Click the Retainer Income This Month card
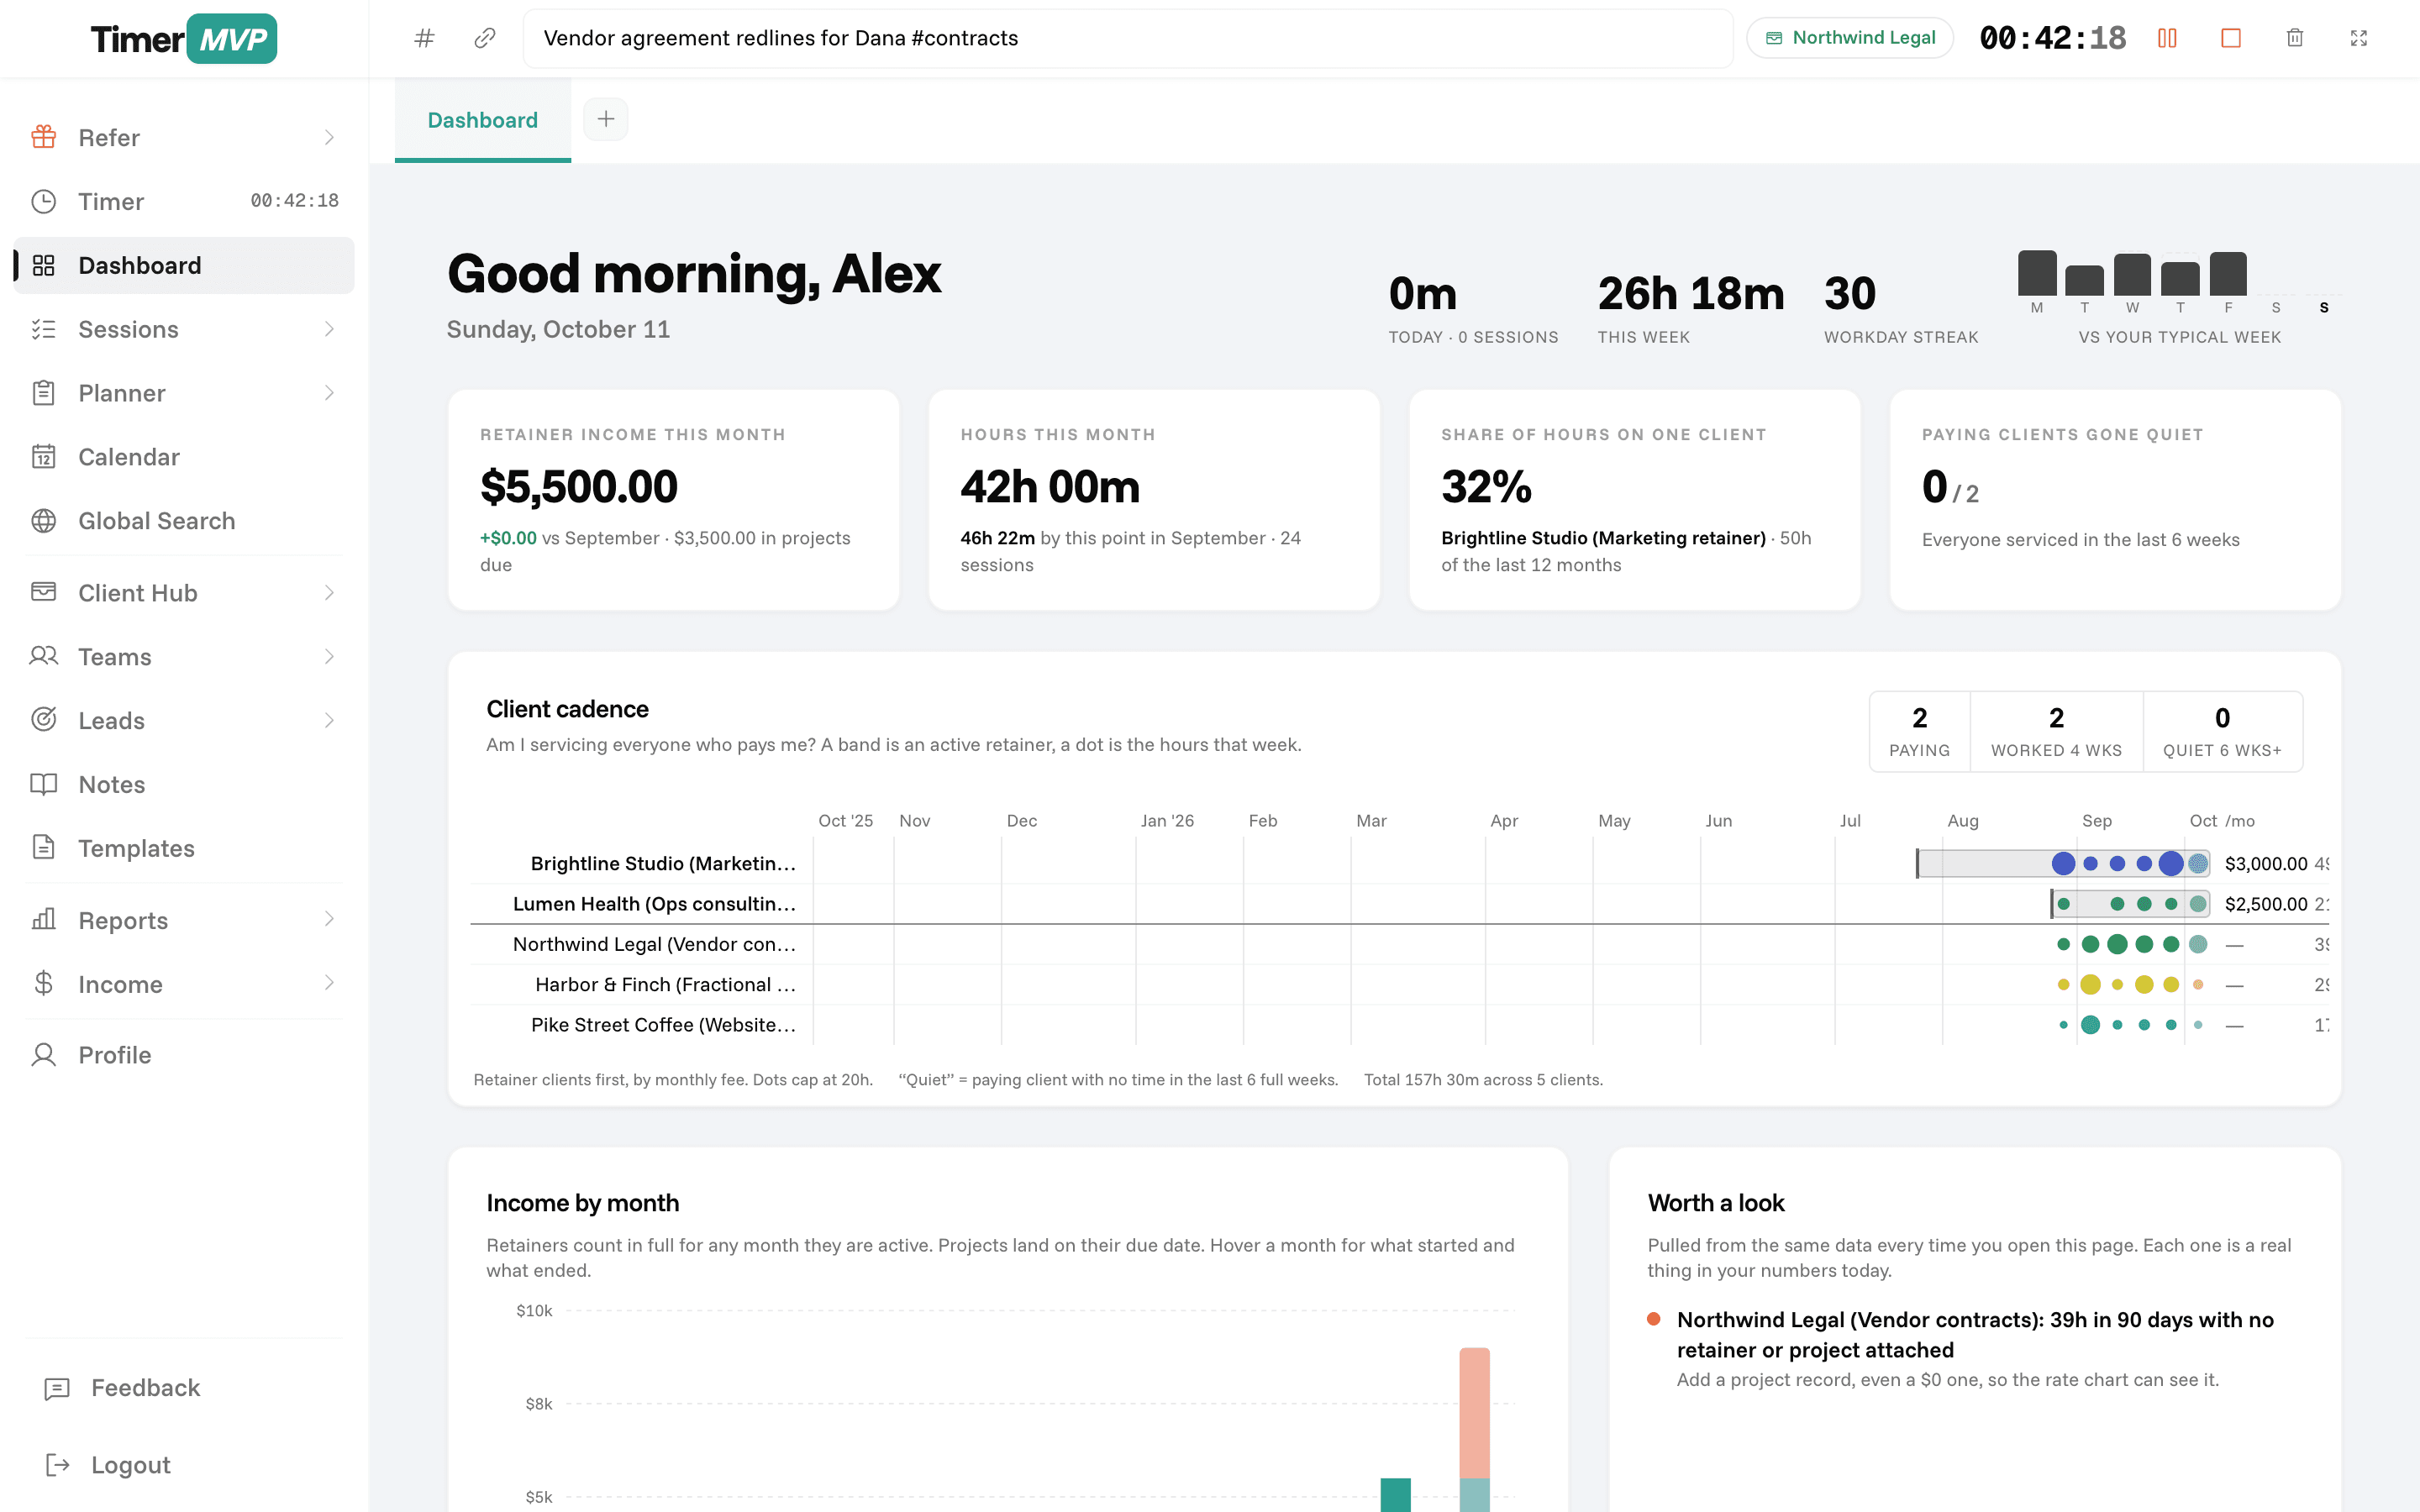This screenshot has height=1512, width=2420. (674, 500)
